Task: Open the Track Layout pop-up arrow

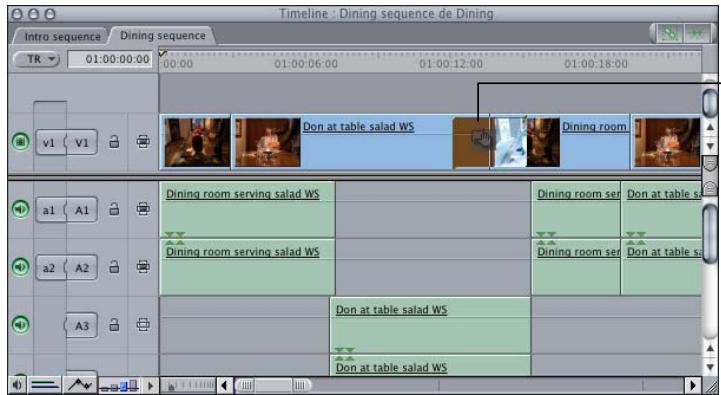Action: click(150, 385)
